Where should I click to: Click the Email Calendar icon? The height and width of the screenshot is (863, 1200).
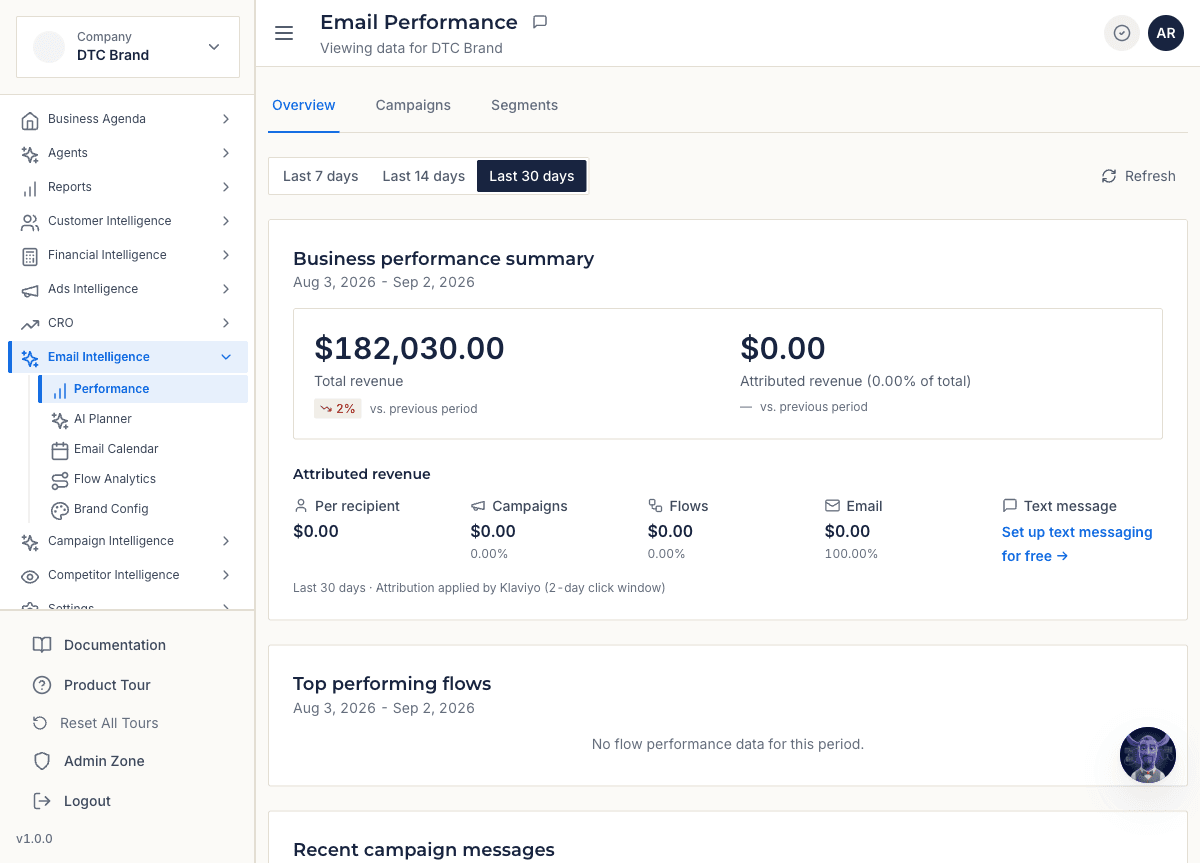tap(60, 450)
